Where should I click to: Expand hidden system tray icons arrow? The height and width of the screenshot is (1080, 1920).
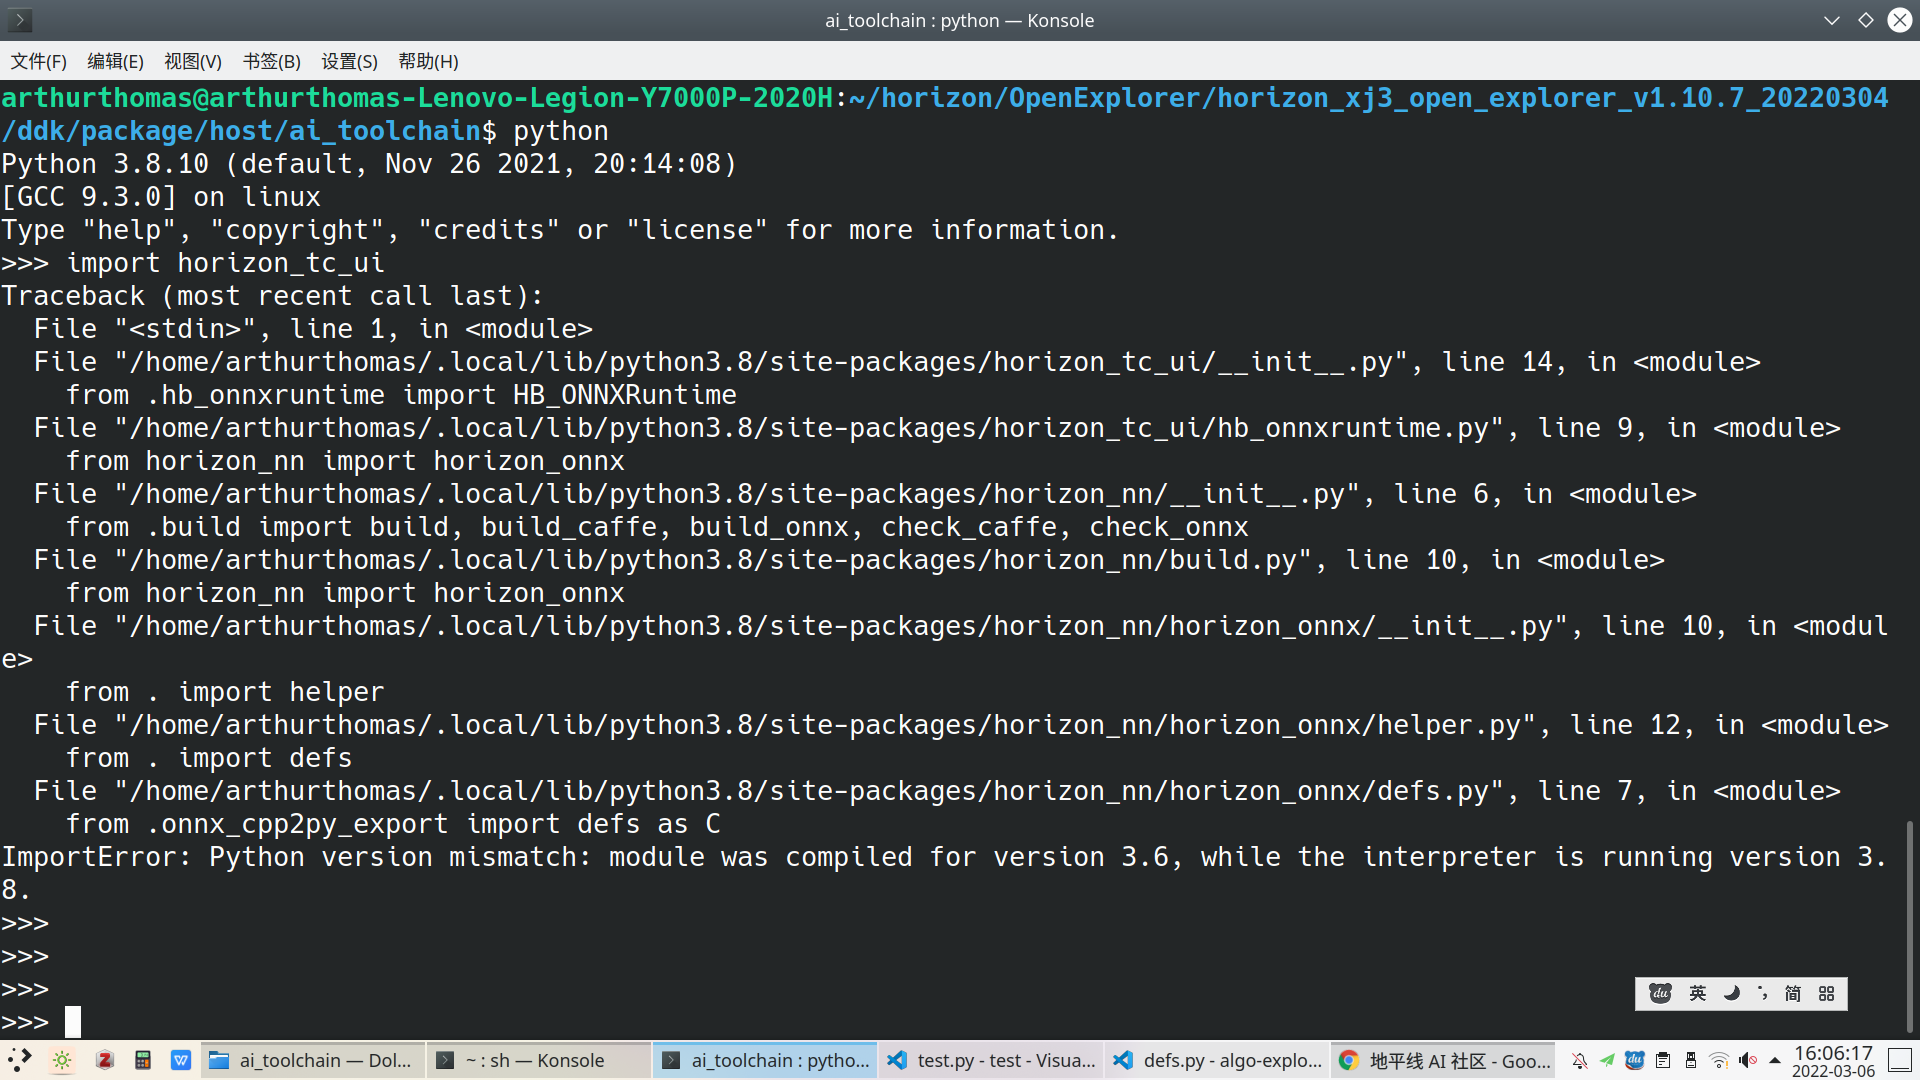(1775, 1060)
